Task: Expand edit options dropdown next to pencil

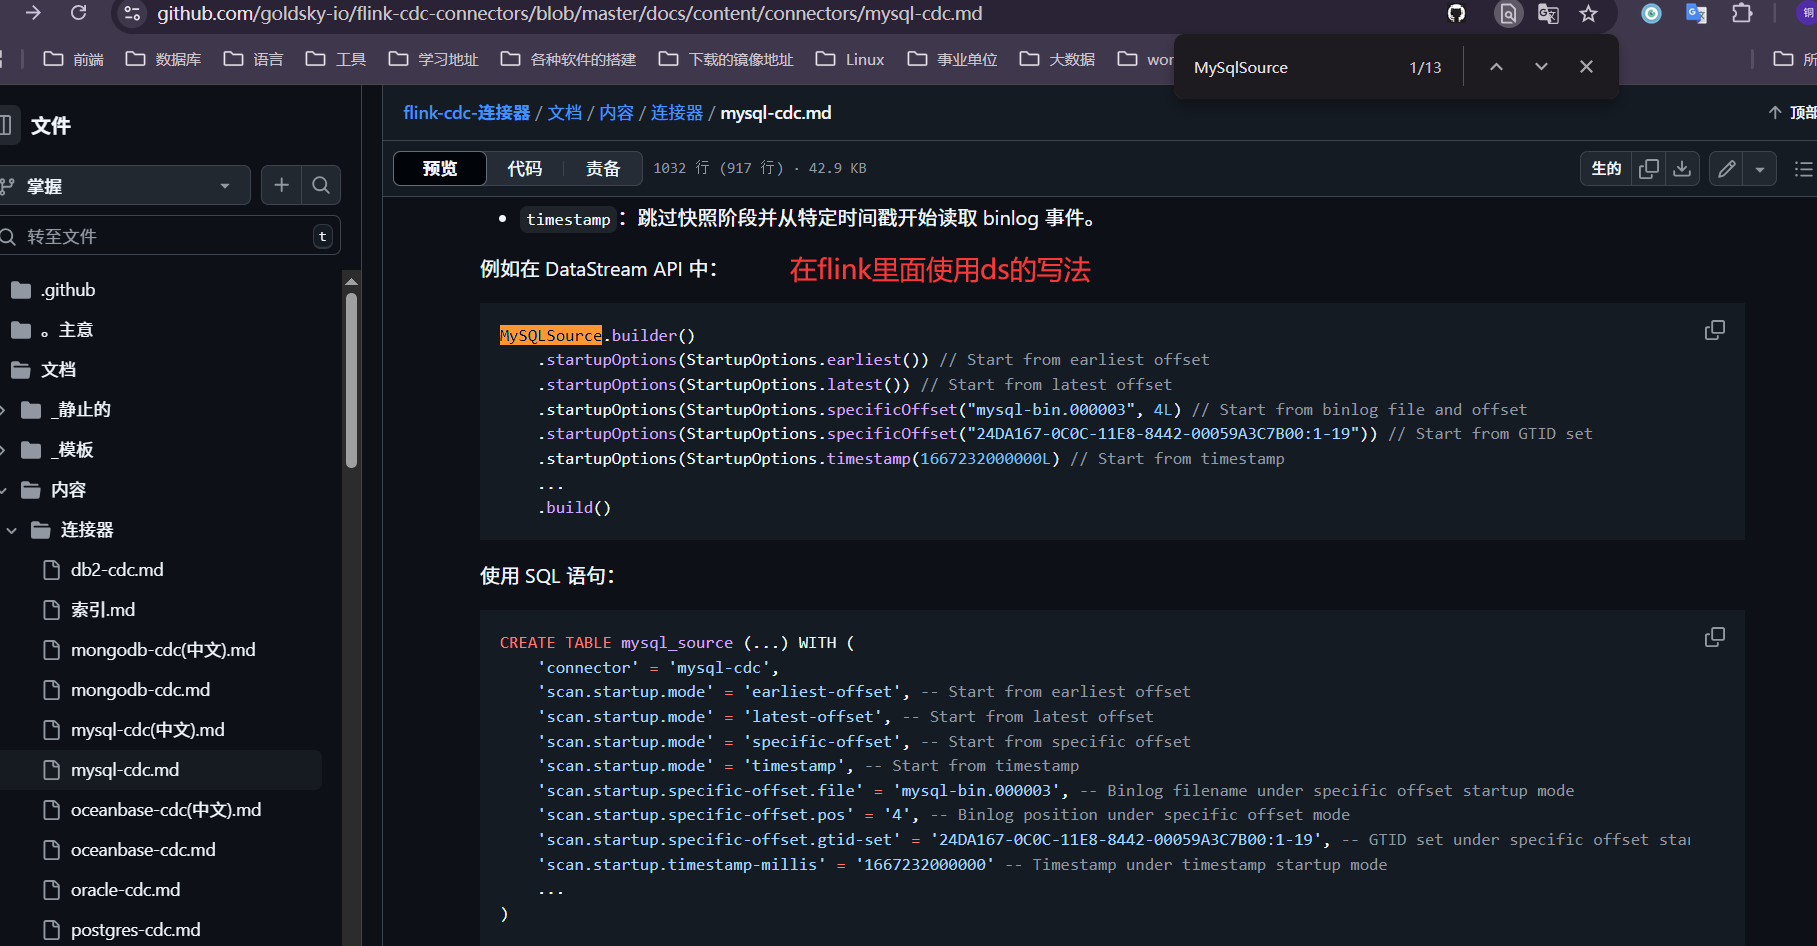Action: [x=1759, y=168]
